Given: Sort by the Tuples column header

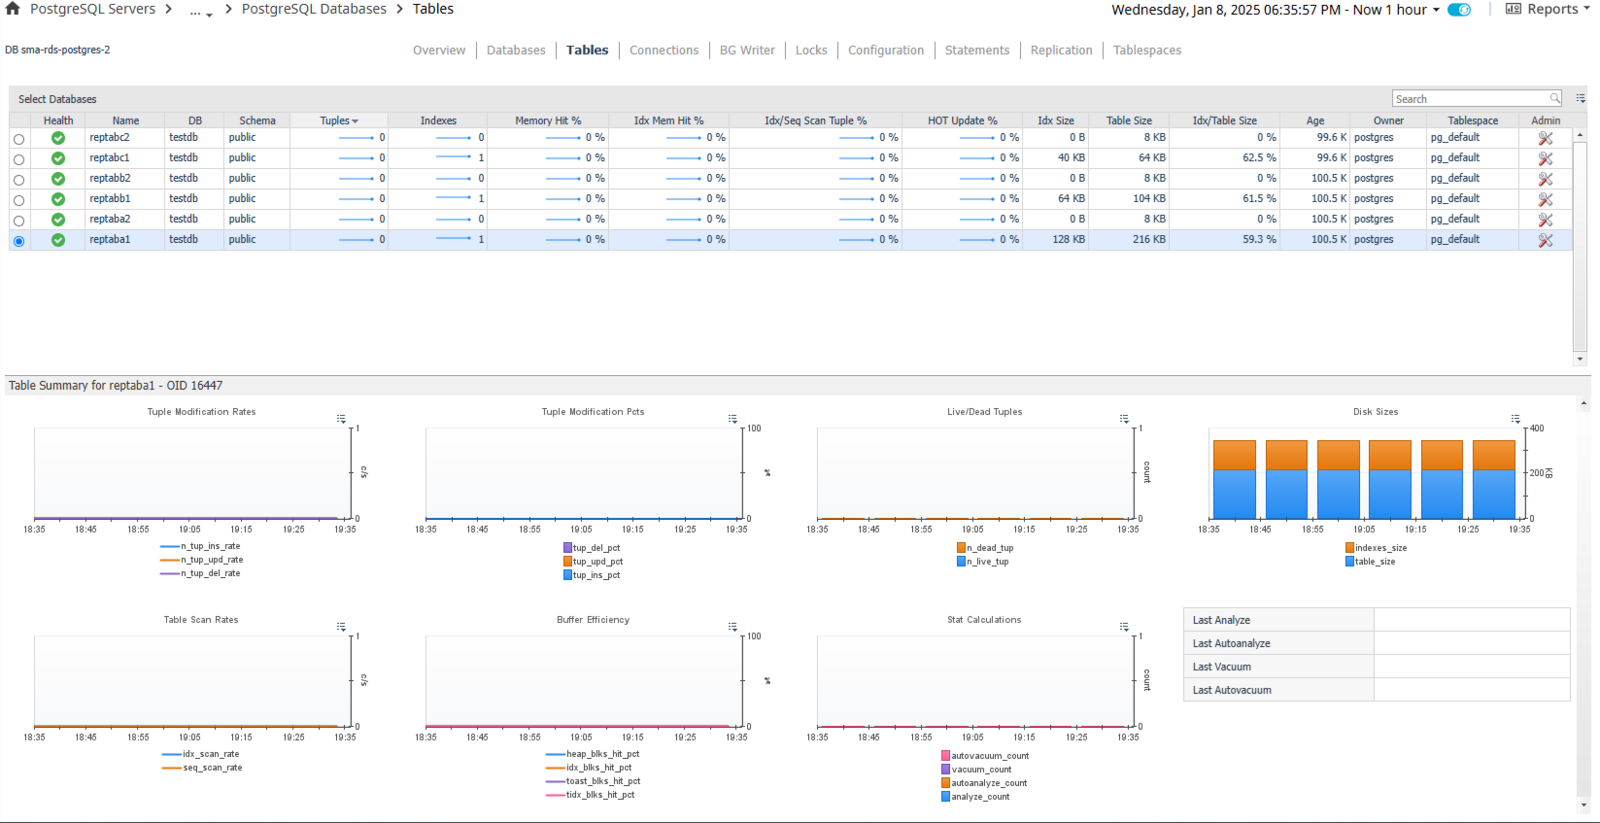Looking at the screenshot, I should click(338, 120).
